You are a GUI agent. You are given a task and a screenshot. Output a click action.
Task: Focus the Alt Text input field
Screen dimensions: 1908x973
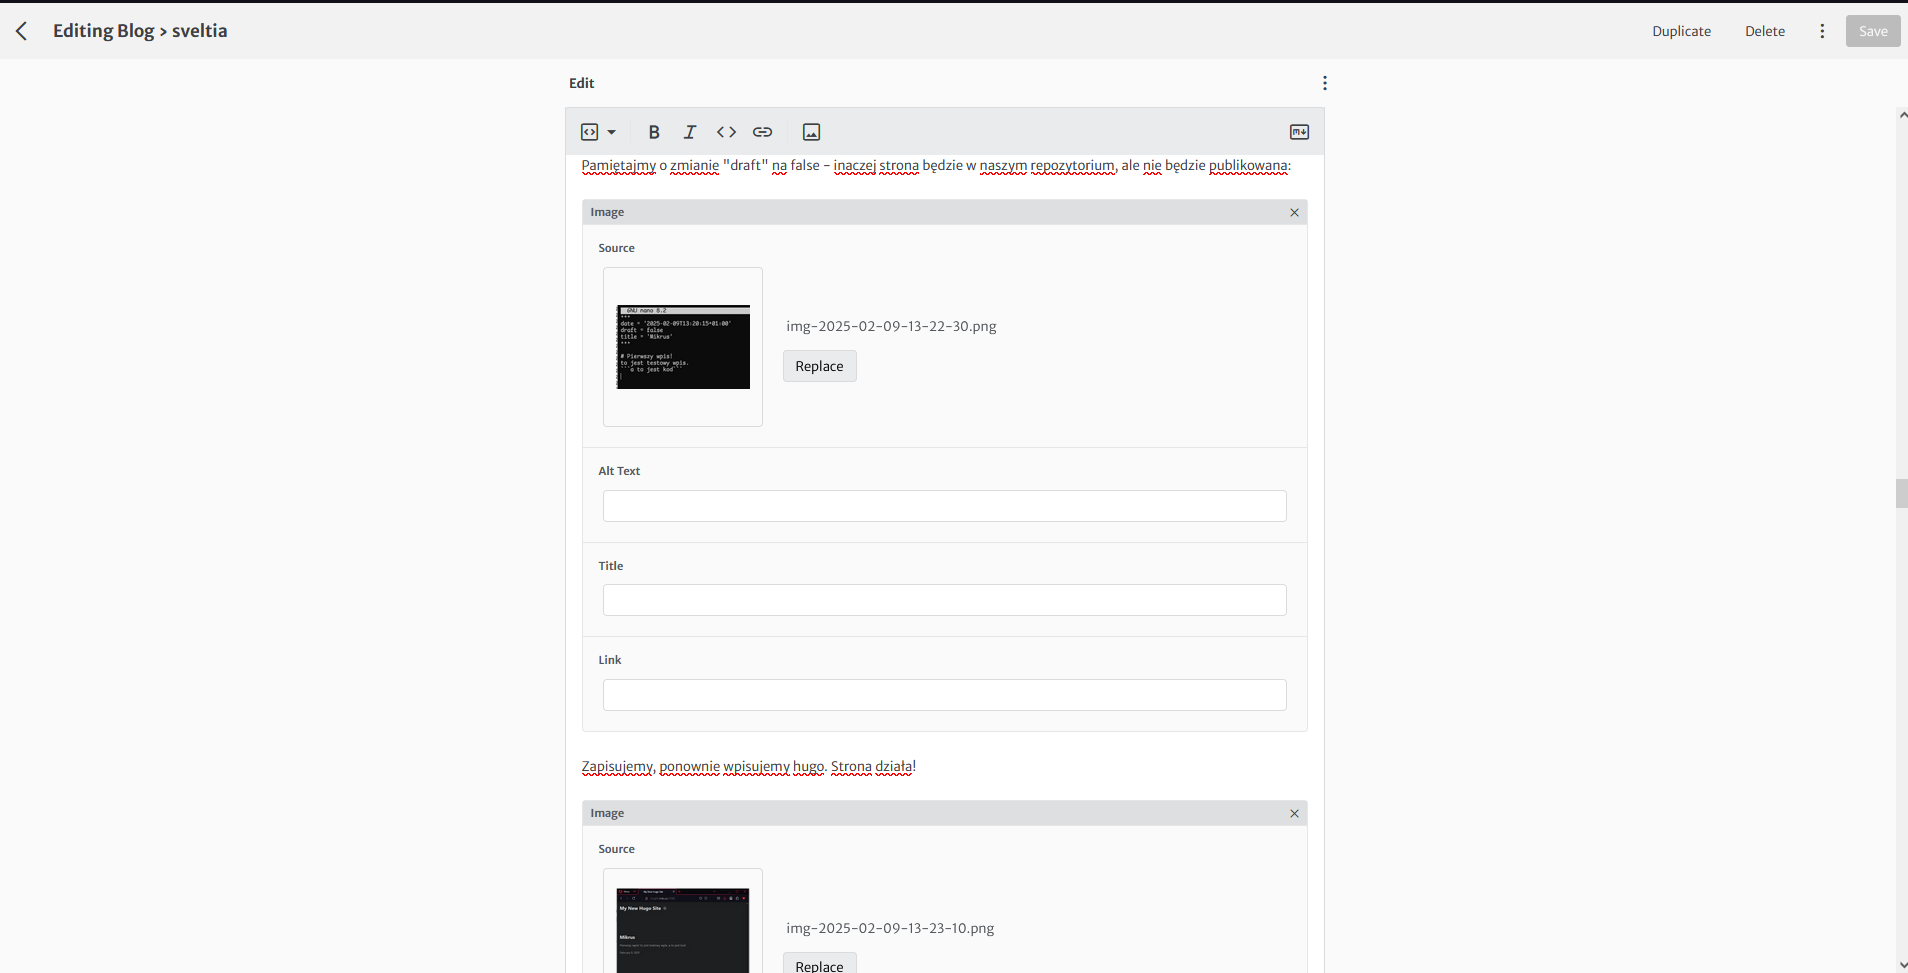tap(944, 506)
